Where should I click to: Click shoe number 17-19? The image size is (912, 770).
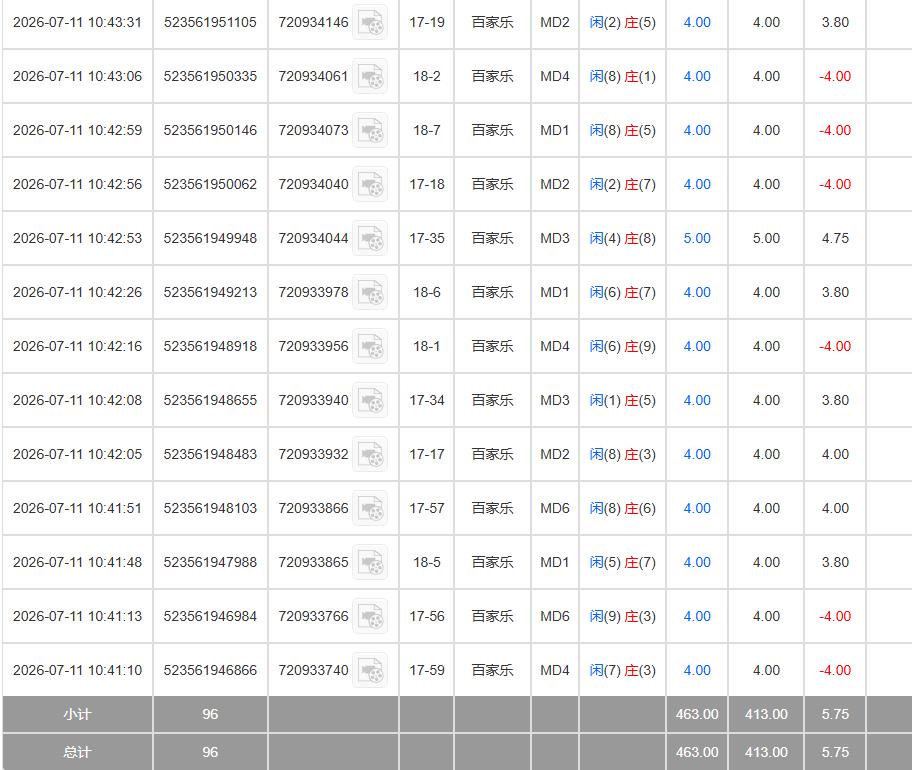click(426, 23)
